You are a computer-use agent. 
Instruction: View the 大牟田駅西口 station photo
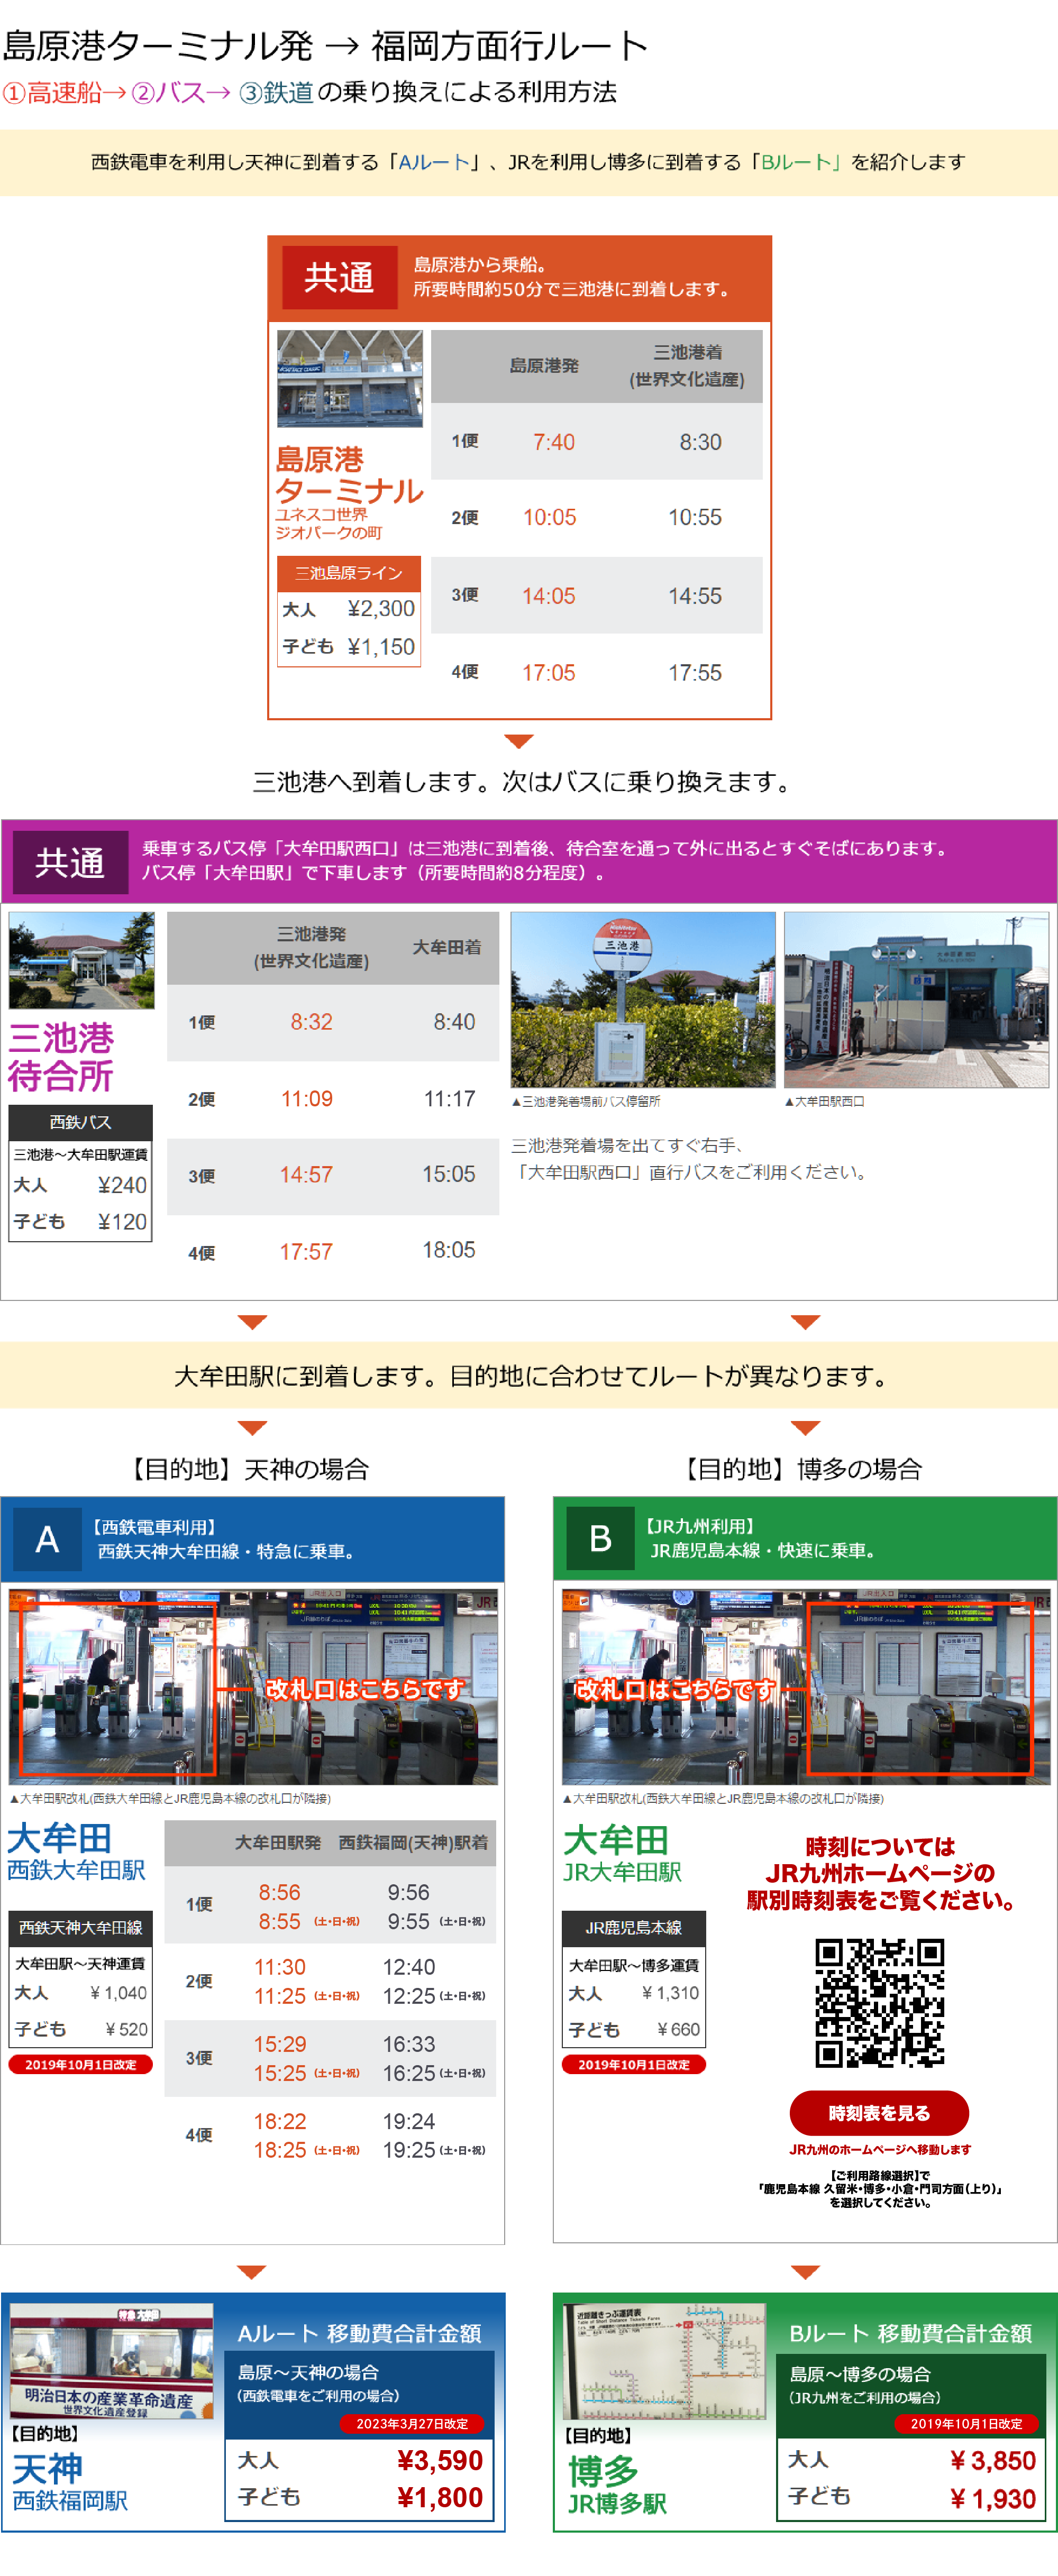[x=916, y=999]
